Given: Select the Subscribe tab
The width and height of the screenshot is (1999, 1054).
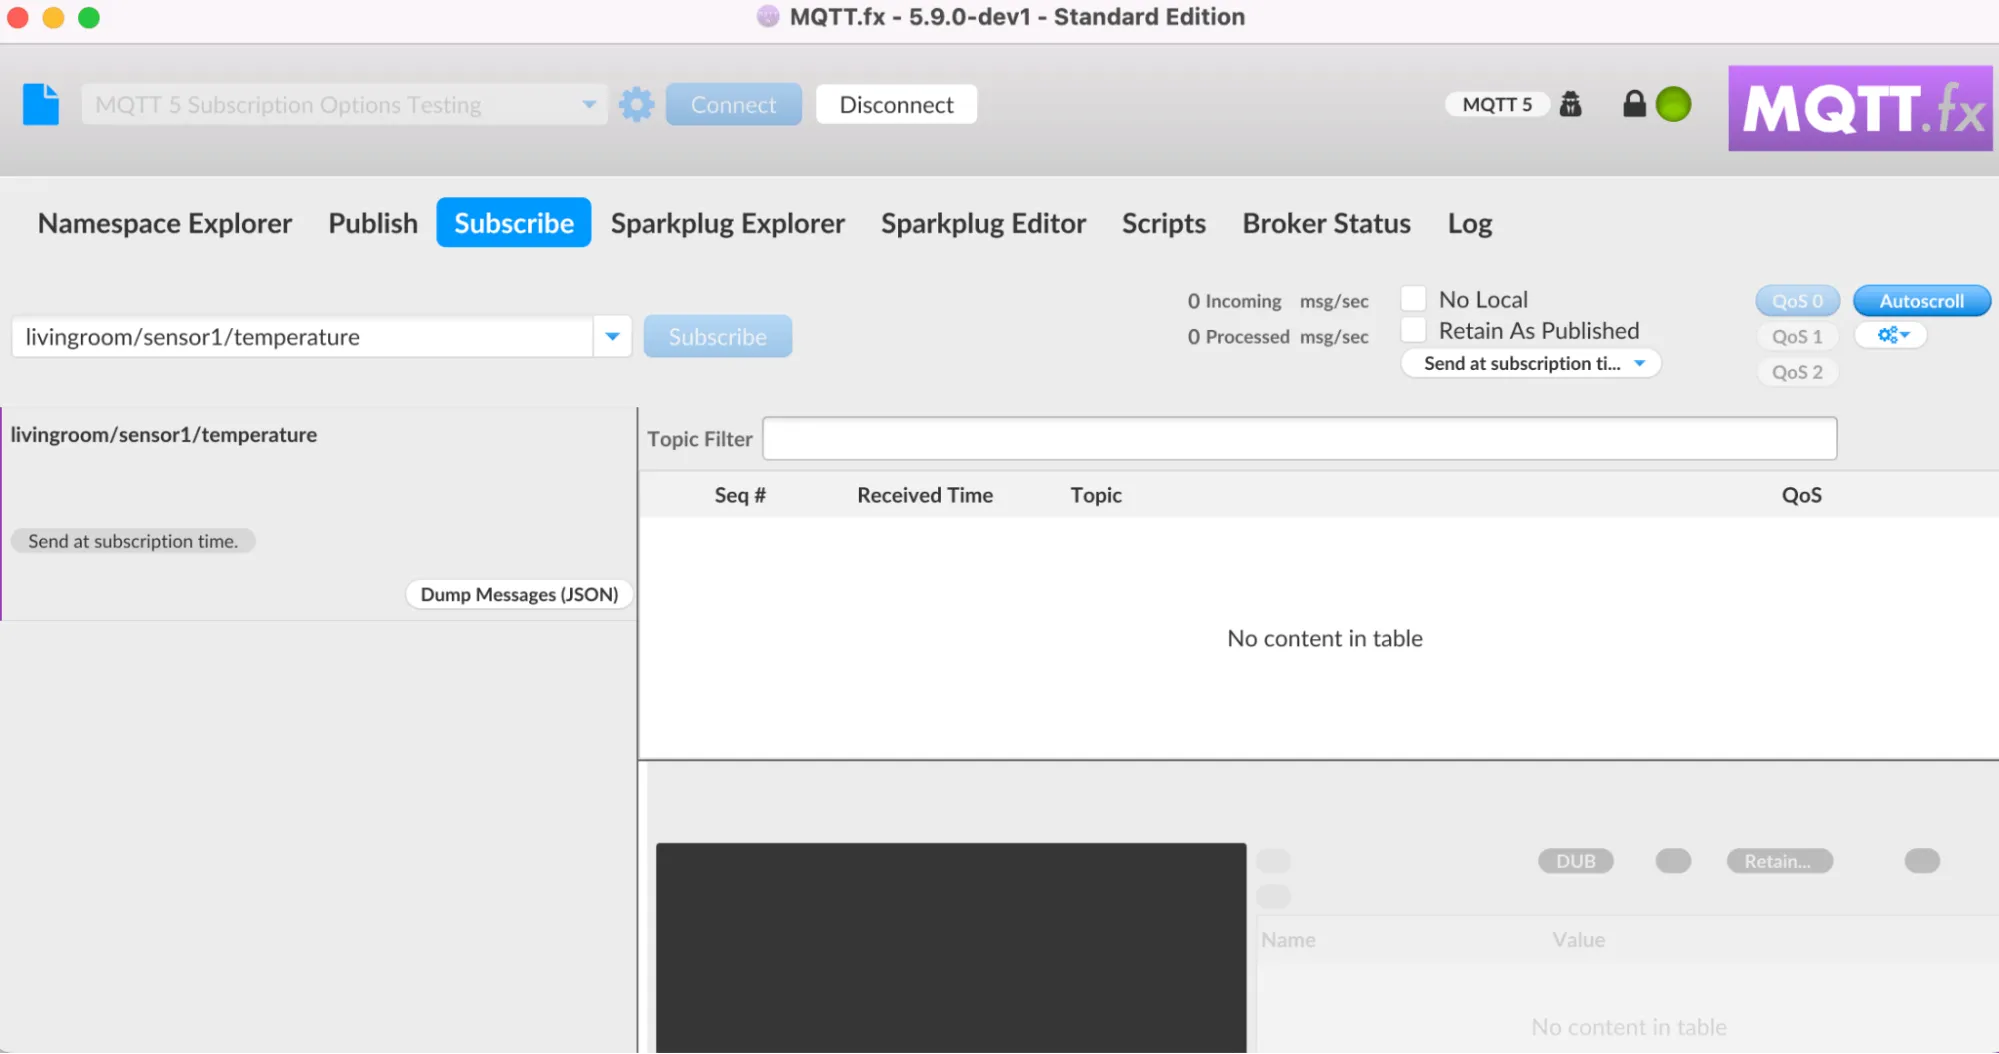Looking at the screenshot, I should pos(514,223).
